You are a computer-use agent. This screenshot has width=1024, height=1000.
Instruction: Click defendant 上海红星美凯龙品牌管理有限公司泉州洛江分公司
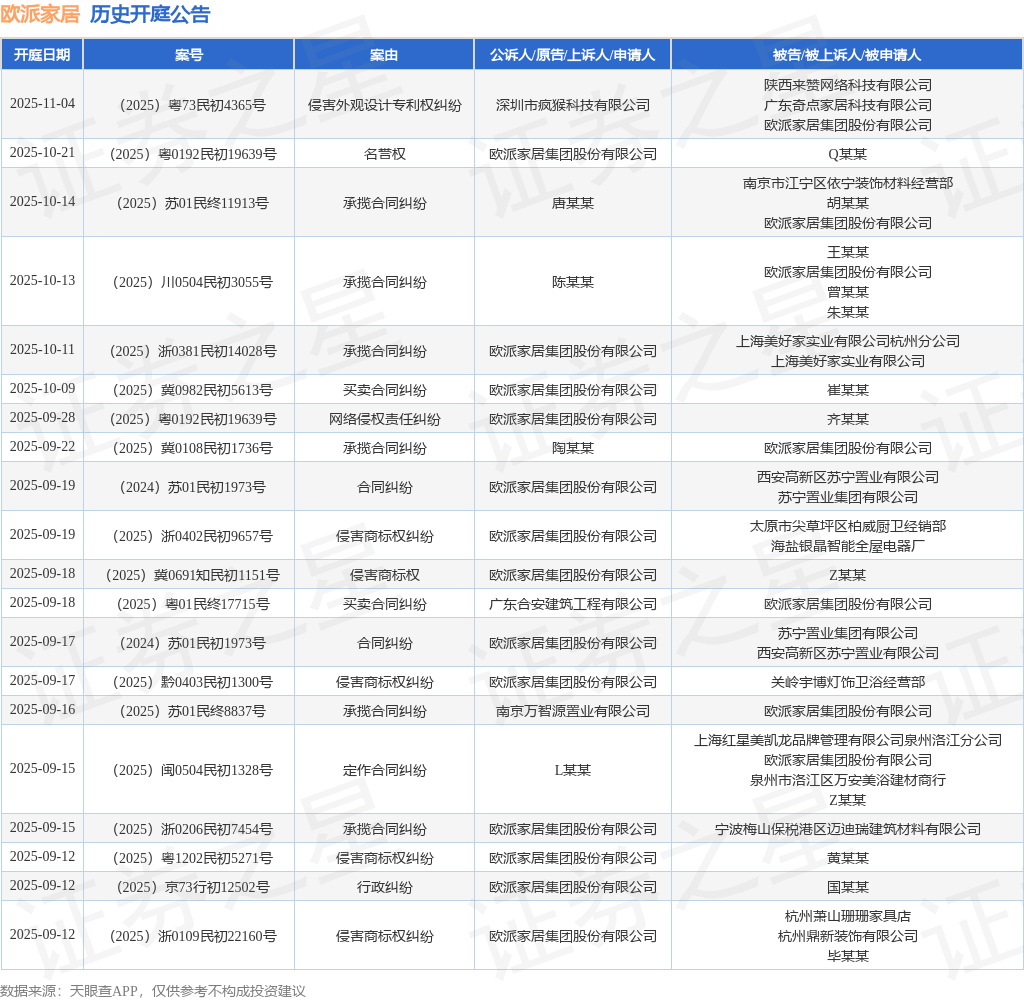848,740
